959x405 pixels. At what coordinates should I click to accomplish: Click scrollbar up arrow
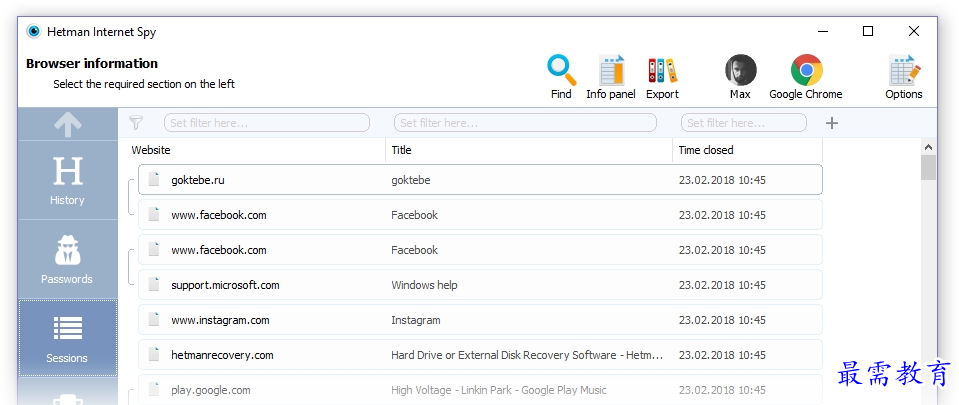(x=928, y=147)
